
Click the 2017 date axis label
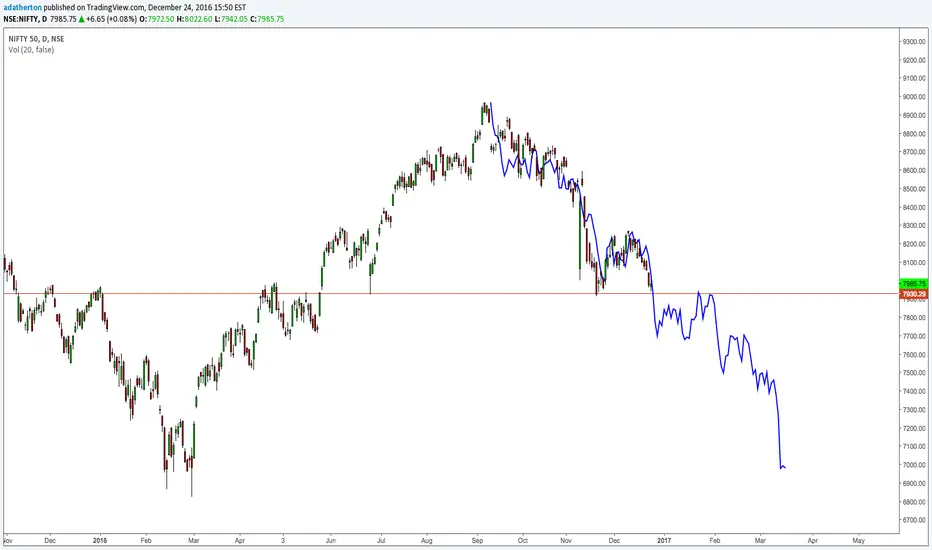click(x=664, y=540)
